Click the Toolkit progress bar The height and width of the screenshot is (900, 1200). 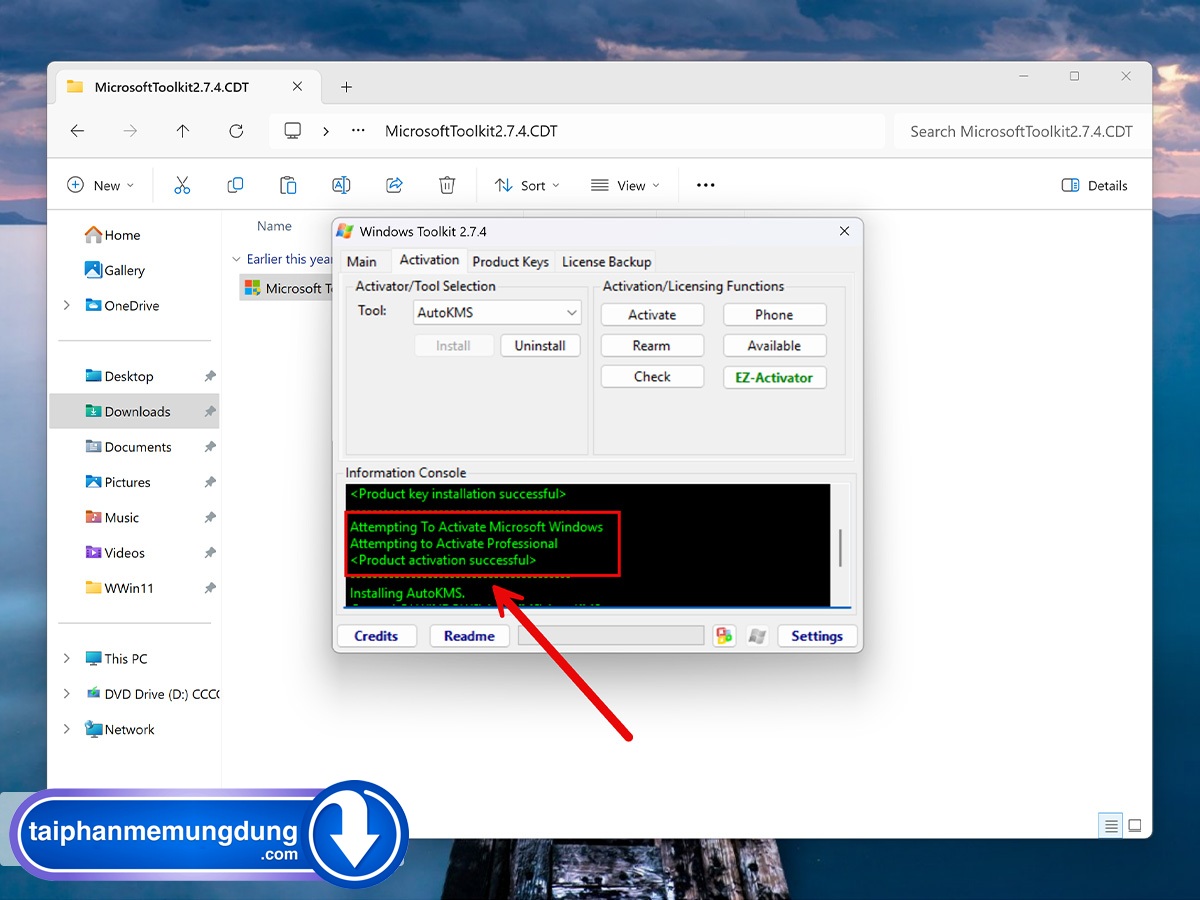pyautogui.click(x=611, y=636)
